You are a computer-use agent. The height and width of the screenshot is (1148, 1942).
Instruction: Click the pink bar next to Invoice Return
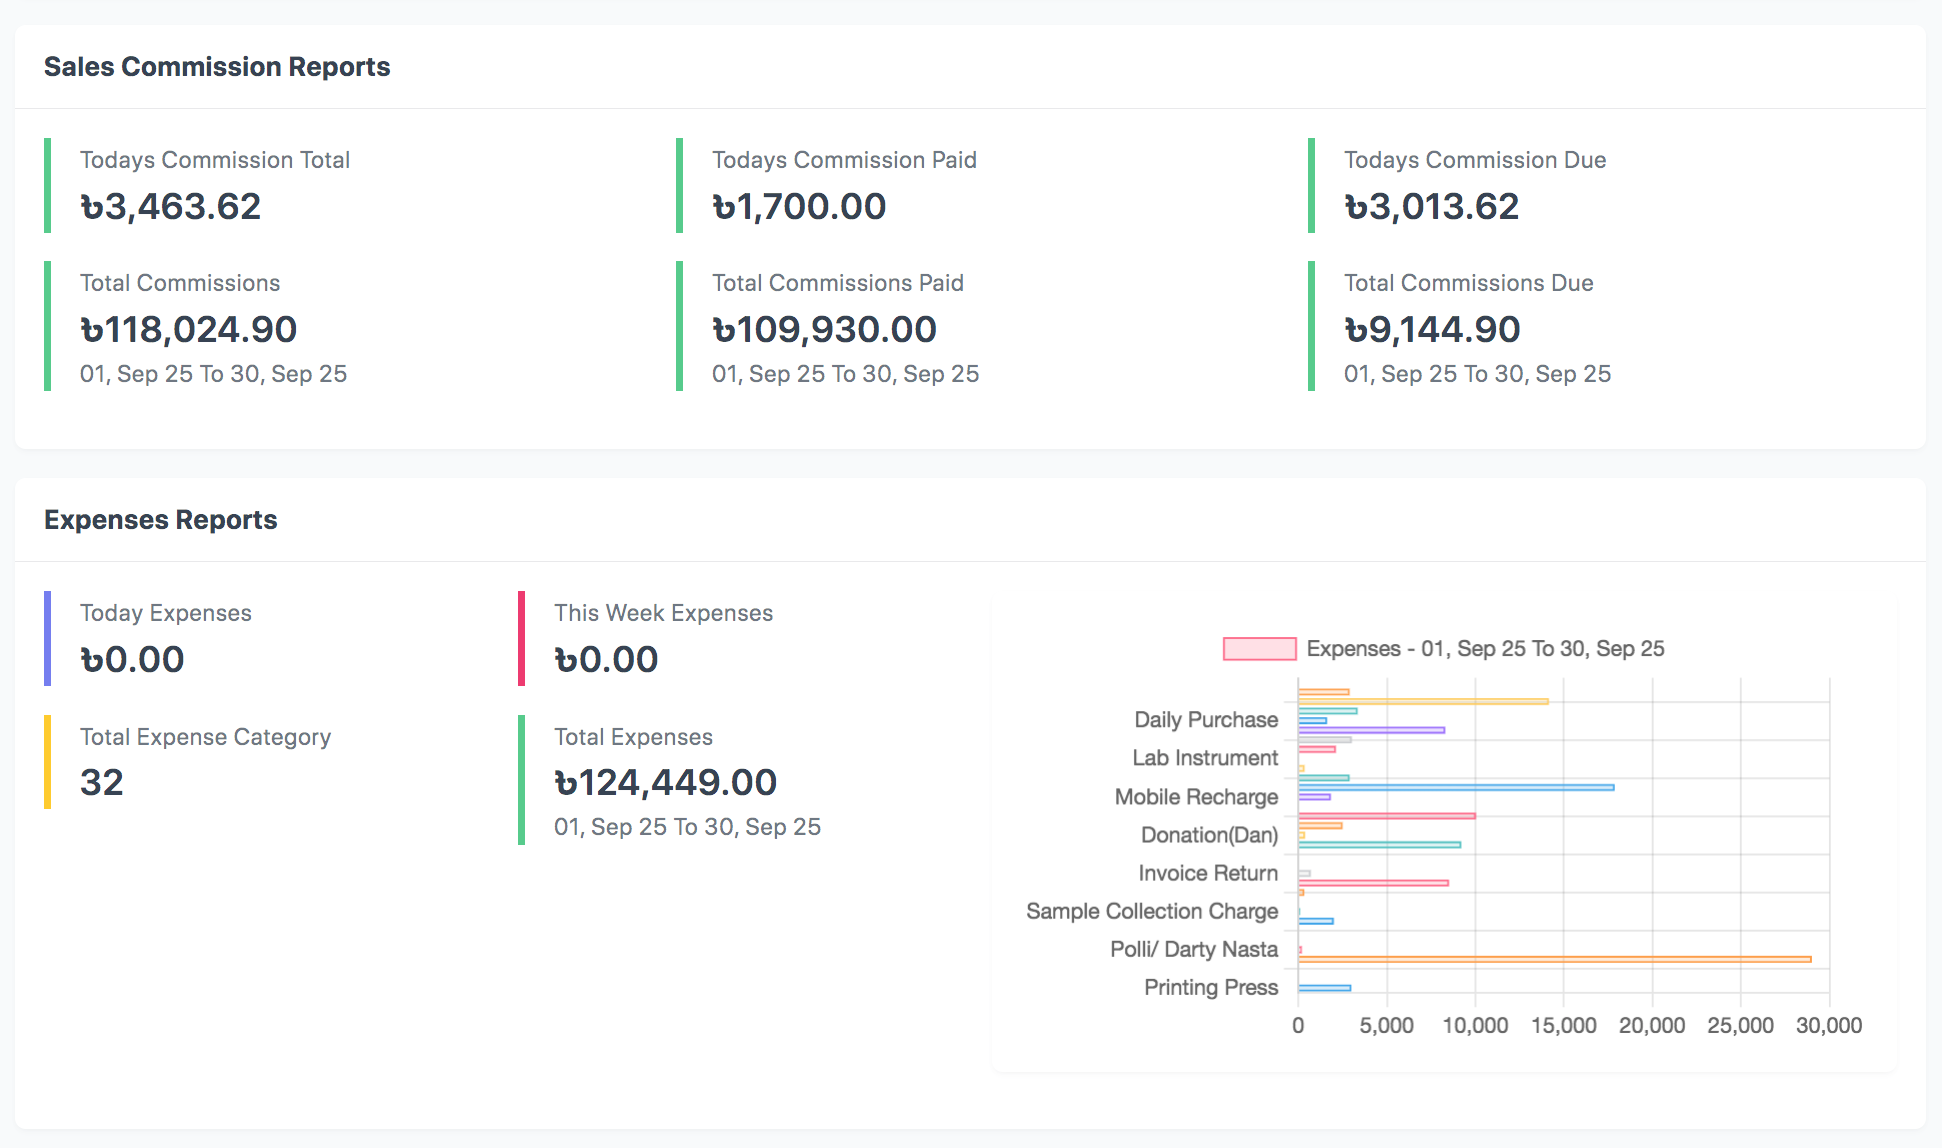(1372, 883)
